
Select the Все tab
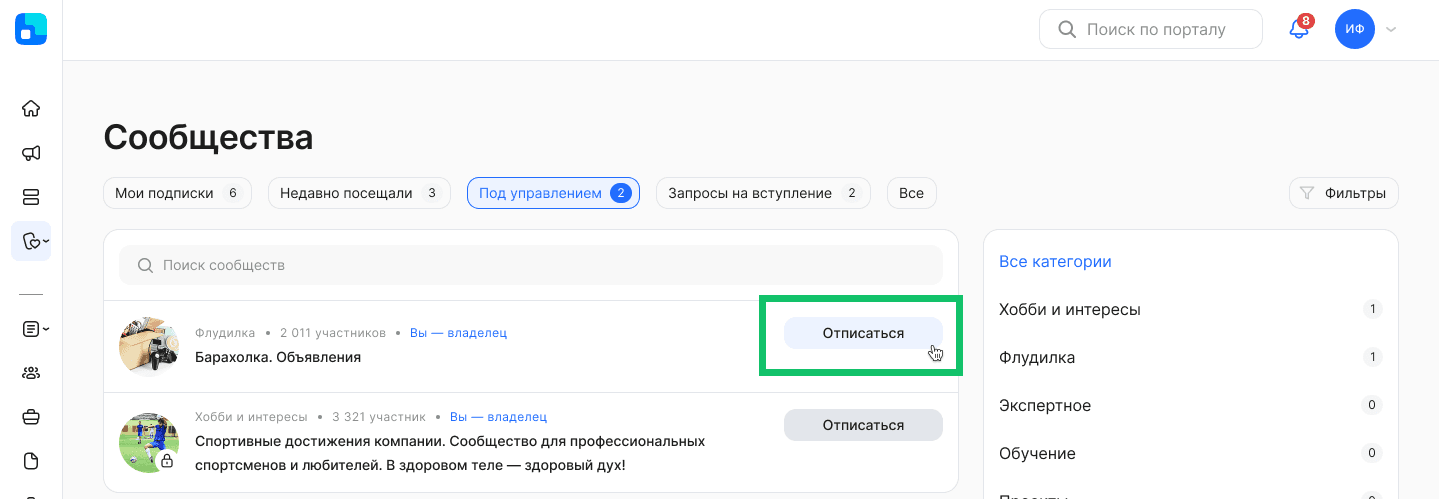click(911, 193)
